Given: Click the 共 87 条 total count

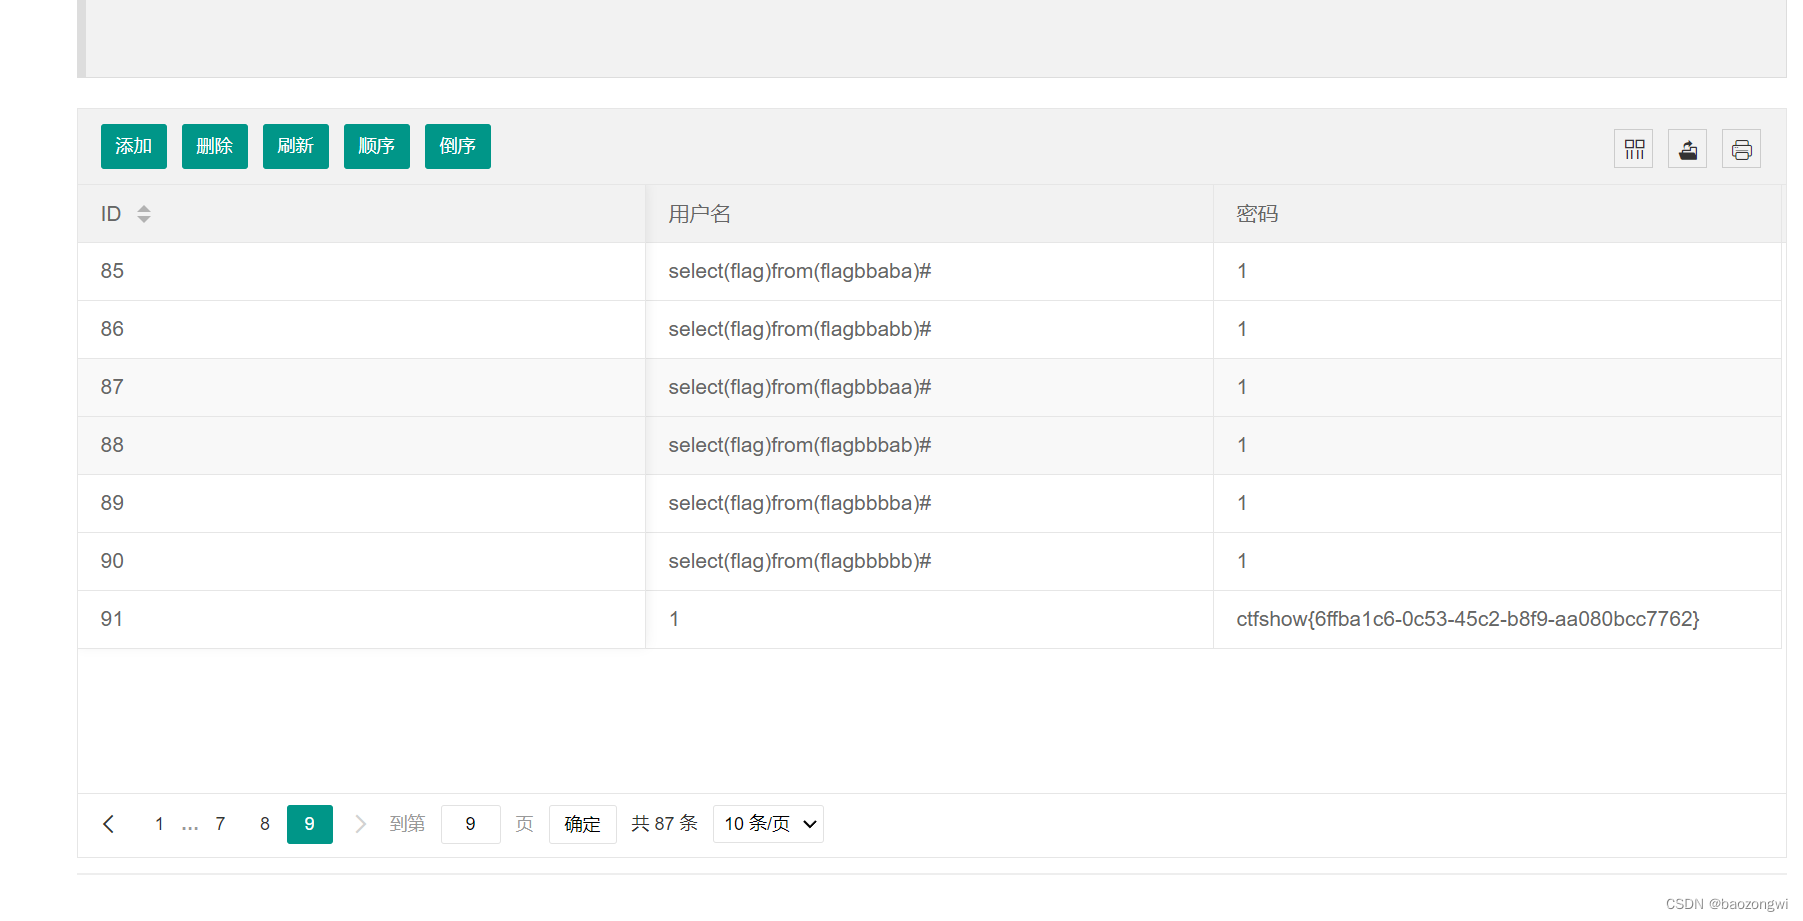Looking at the screenshot, I should pyautogui.click(x=665, y=824).
